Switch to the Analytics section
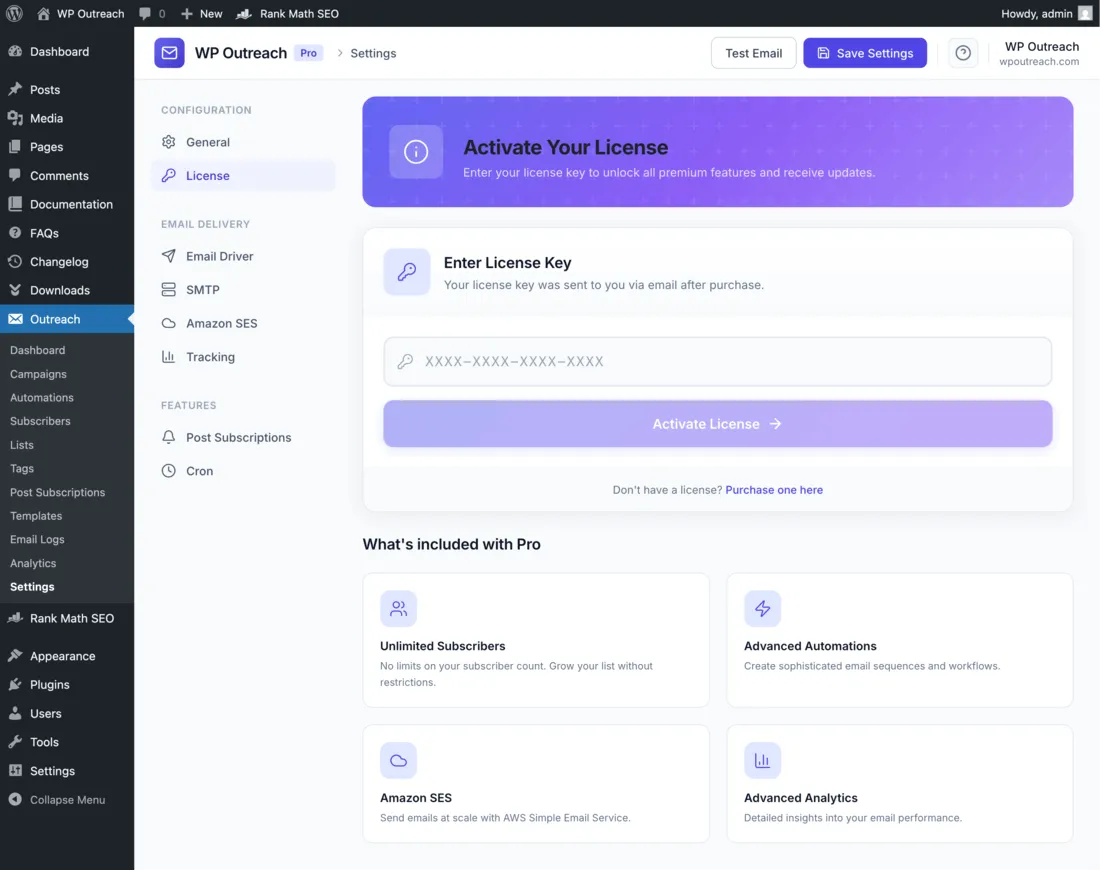This screenshot has width=1100, height=870. pos(33,563)
